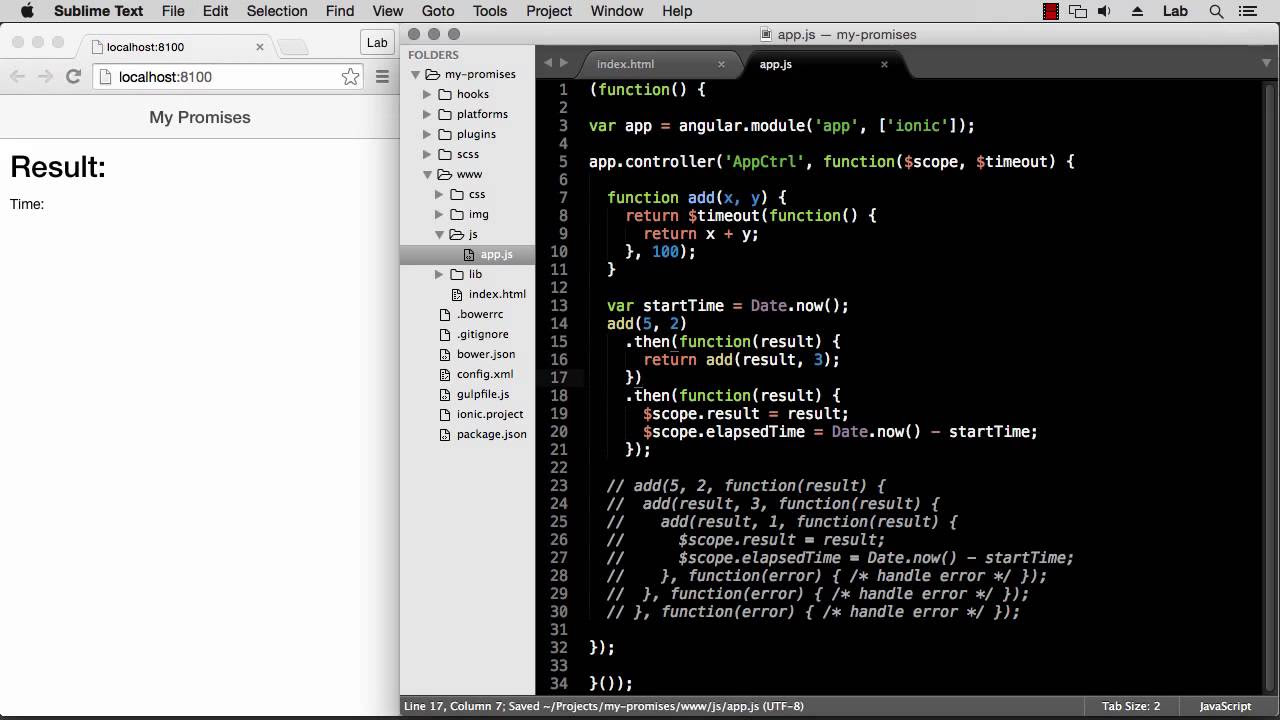Click the config.xml file icon
The width and height of the screenshot is (1280, 720).
pyautogui.click(x=446, y=374)
